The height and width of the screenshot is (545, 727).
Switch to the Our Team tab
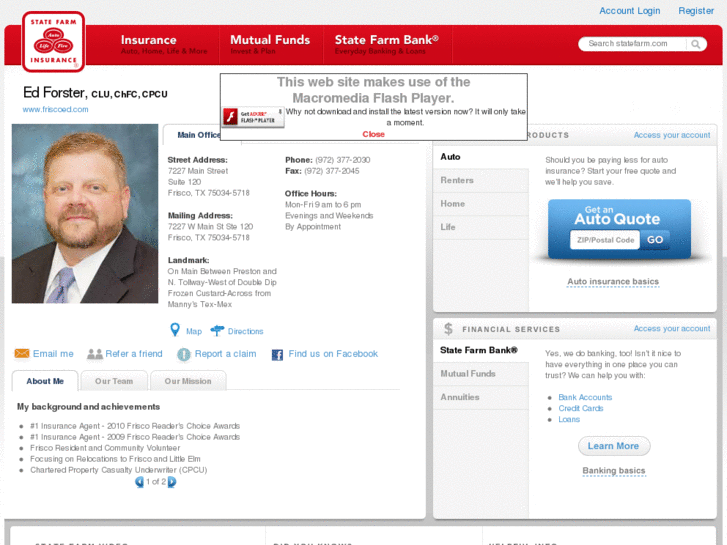(x=114, y=381)
